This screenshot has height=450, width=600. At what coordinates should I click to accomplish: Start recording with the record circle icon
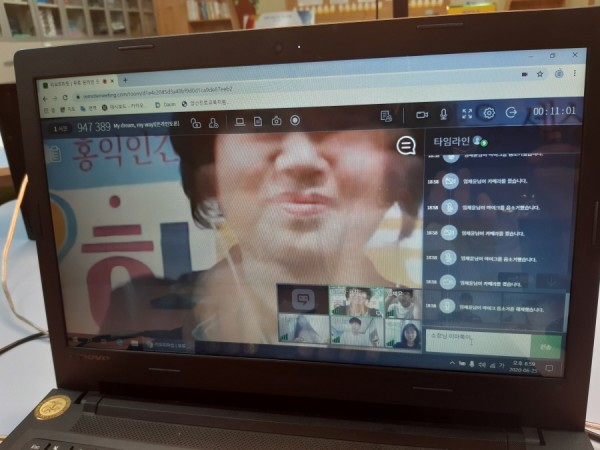pos(295,121)
